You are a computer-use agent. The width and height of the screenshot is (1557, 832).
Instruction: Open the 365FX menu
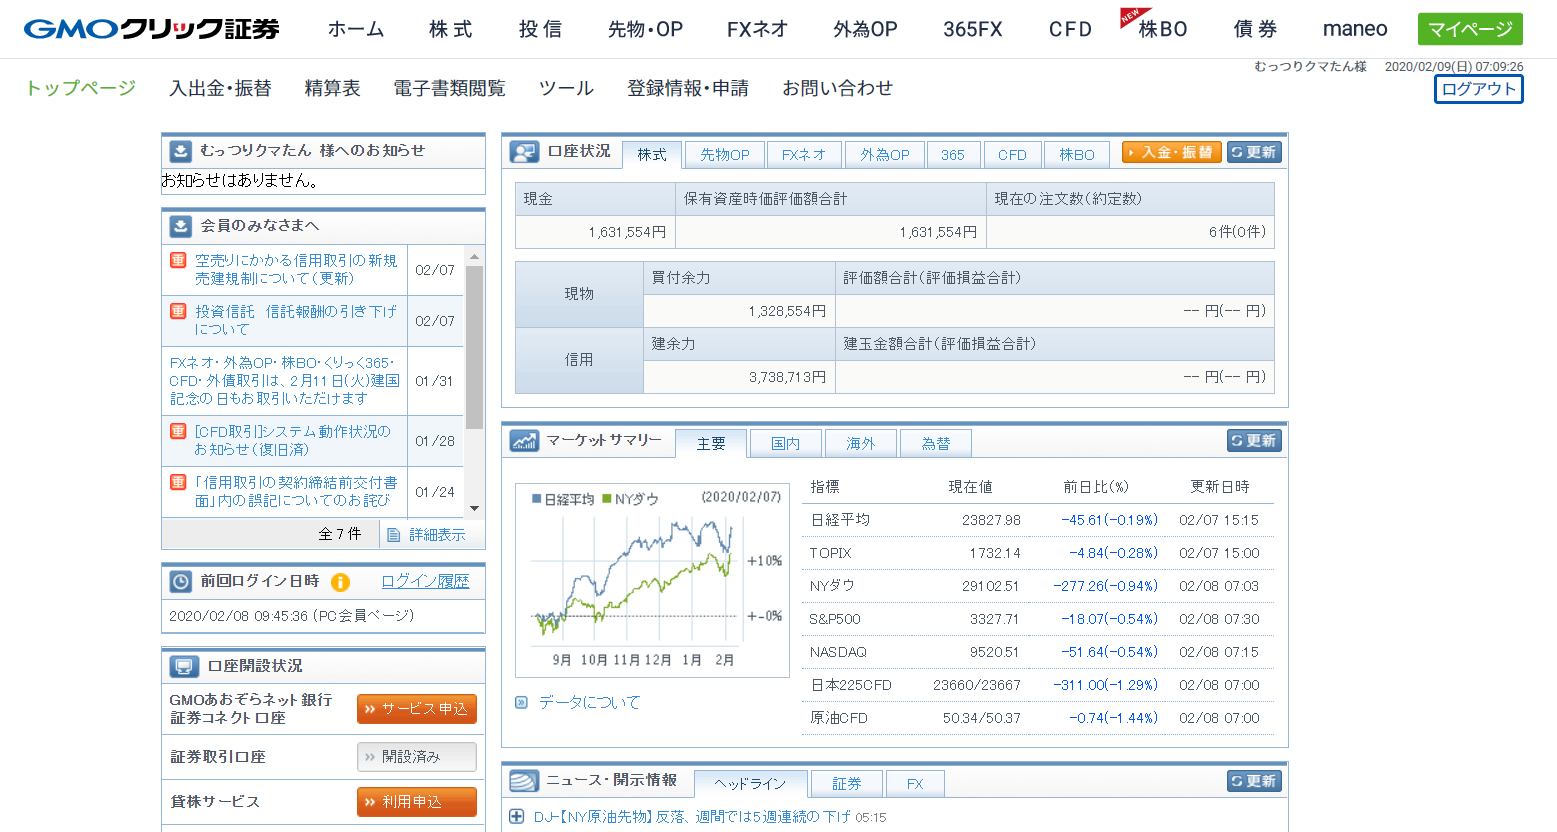(973, 29)
